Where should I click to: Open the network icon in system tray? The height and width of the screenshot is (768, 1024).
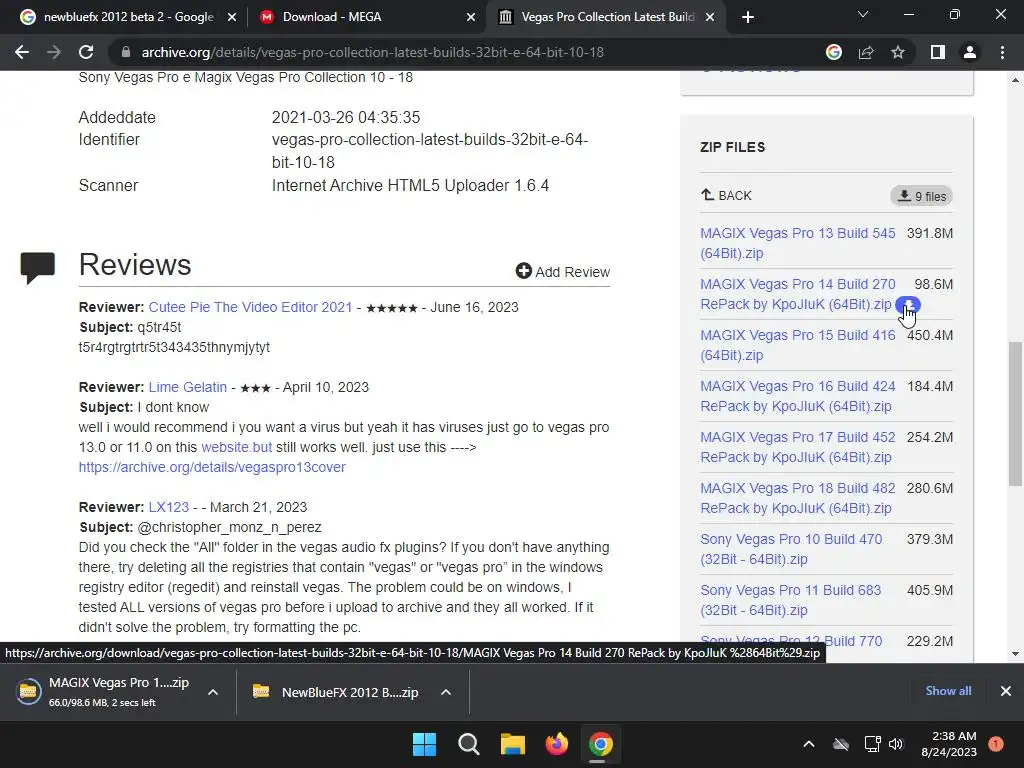click(872, 744)
